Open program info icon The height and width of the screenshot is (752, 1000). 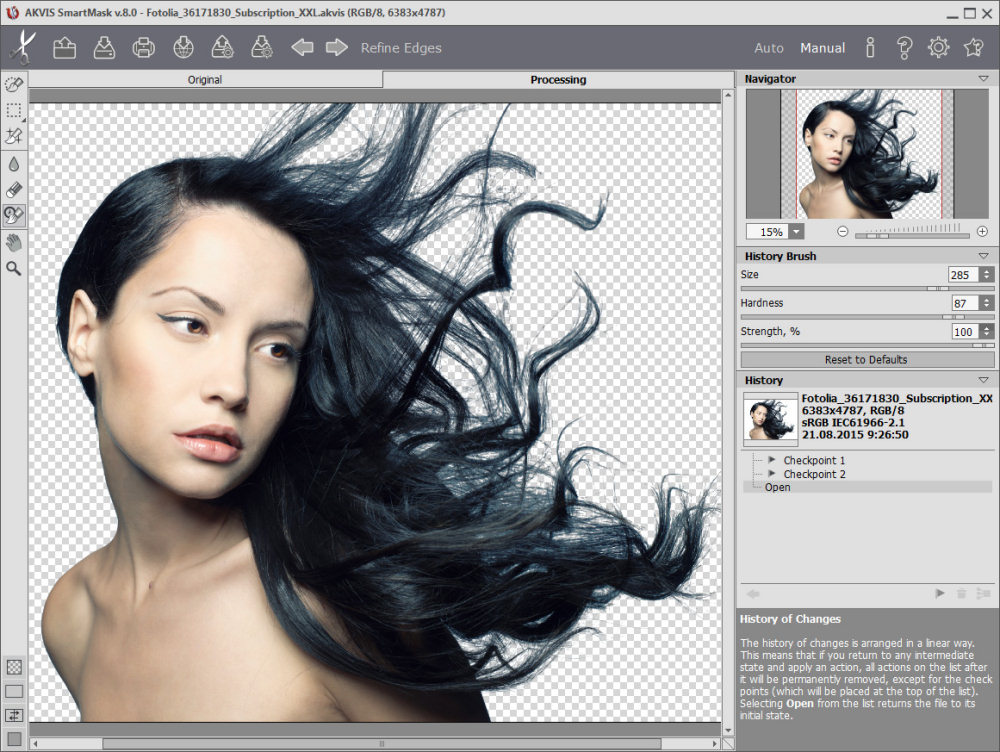coord(871,48)
